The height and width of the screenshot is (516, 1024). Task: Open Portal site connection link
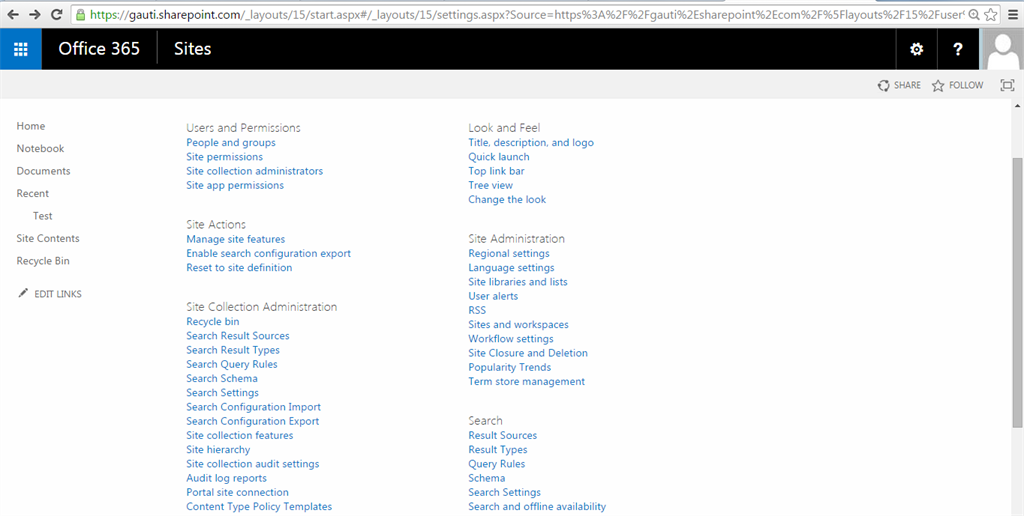pyautogui.click(x=238, y=492)
